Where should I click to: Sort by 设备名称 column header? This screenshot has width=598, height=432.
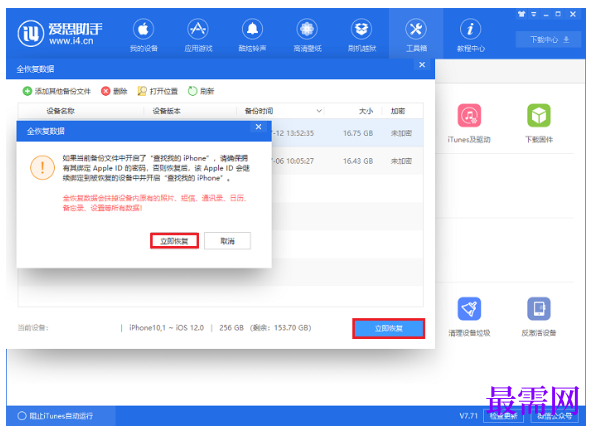pyautogui.click(x=60, y=111)
